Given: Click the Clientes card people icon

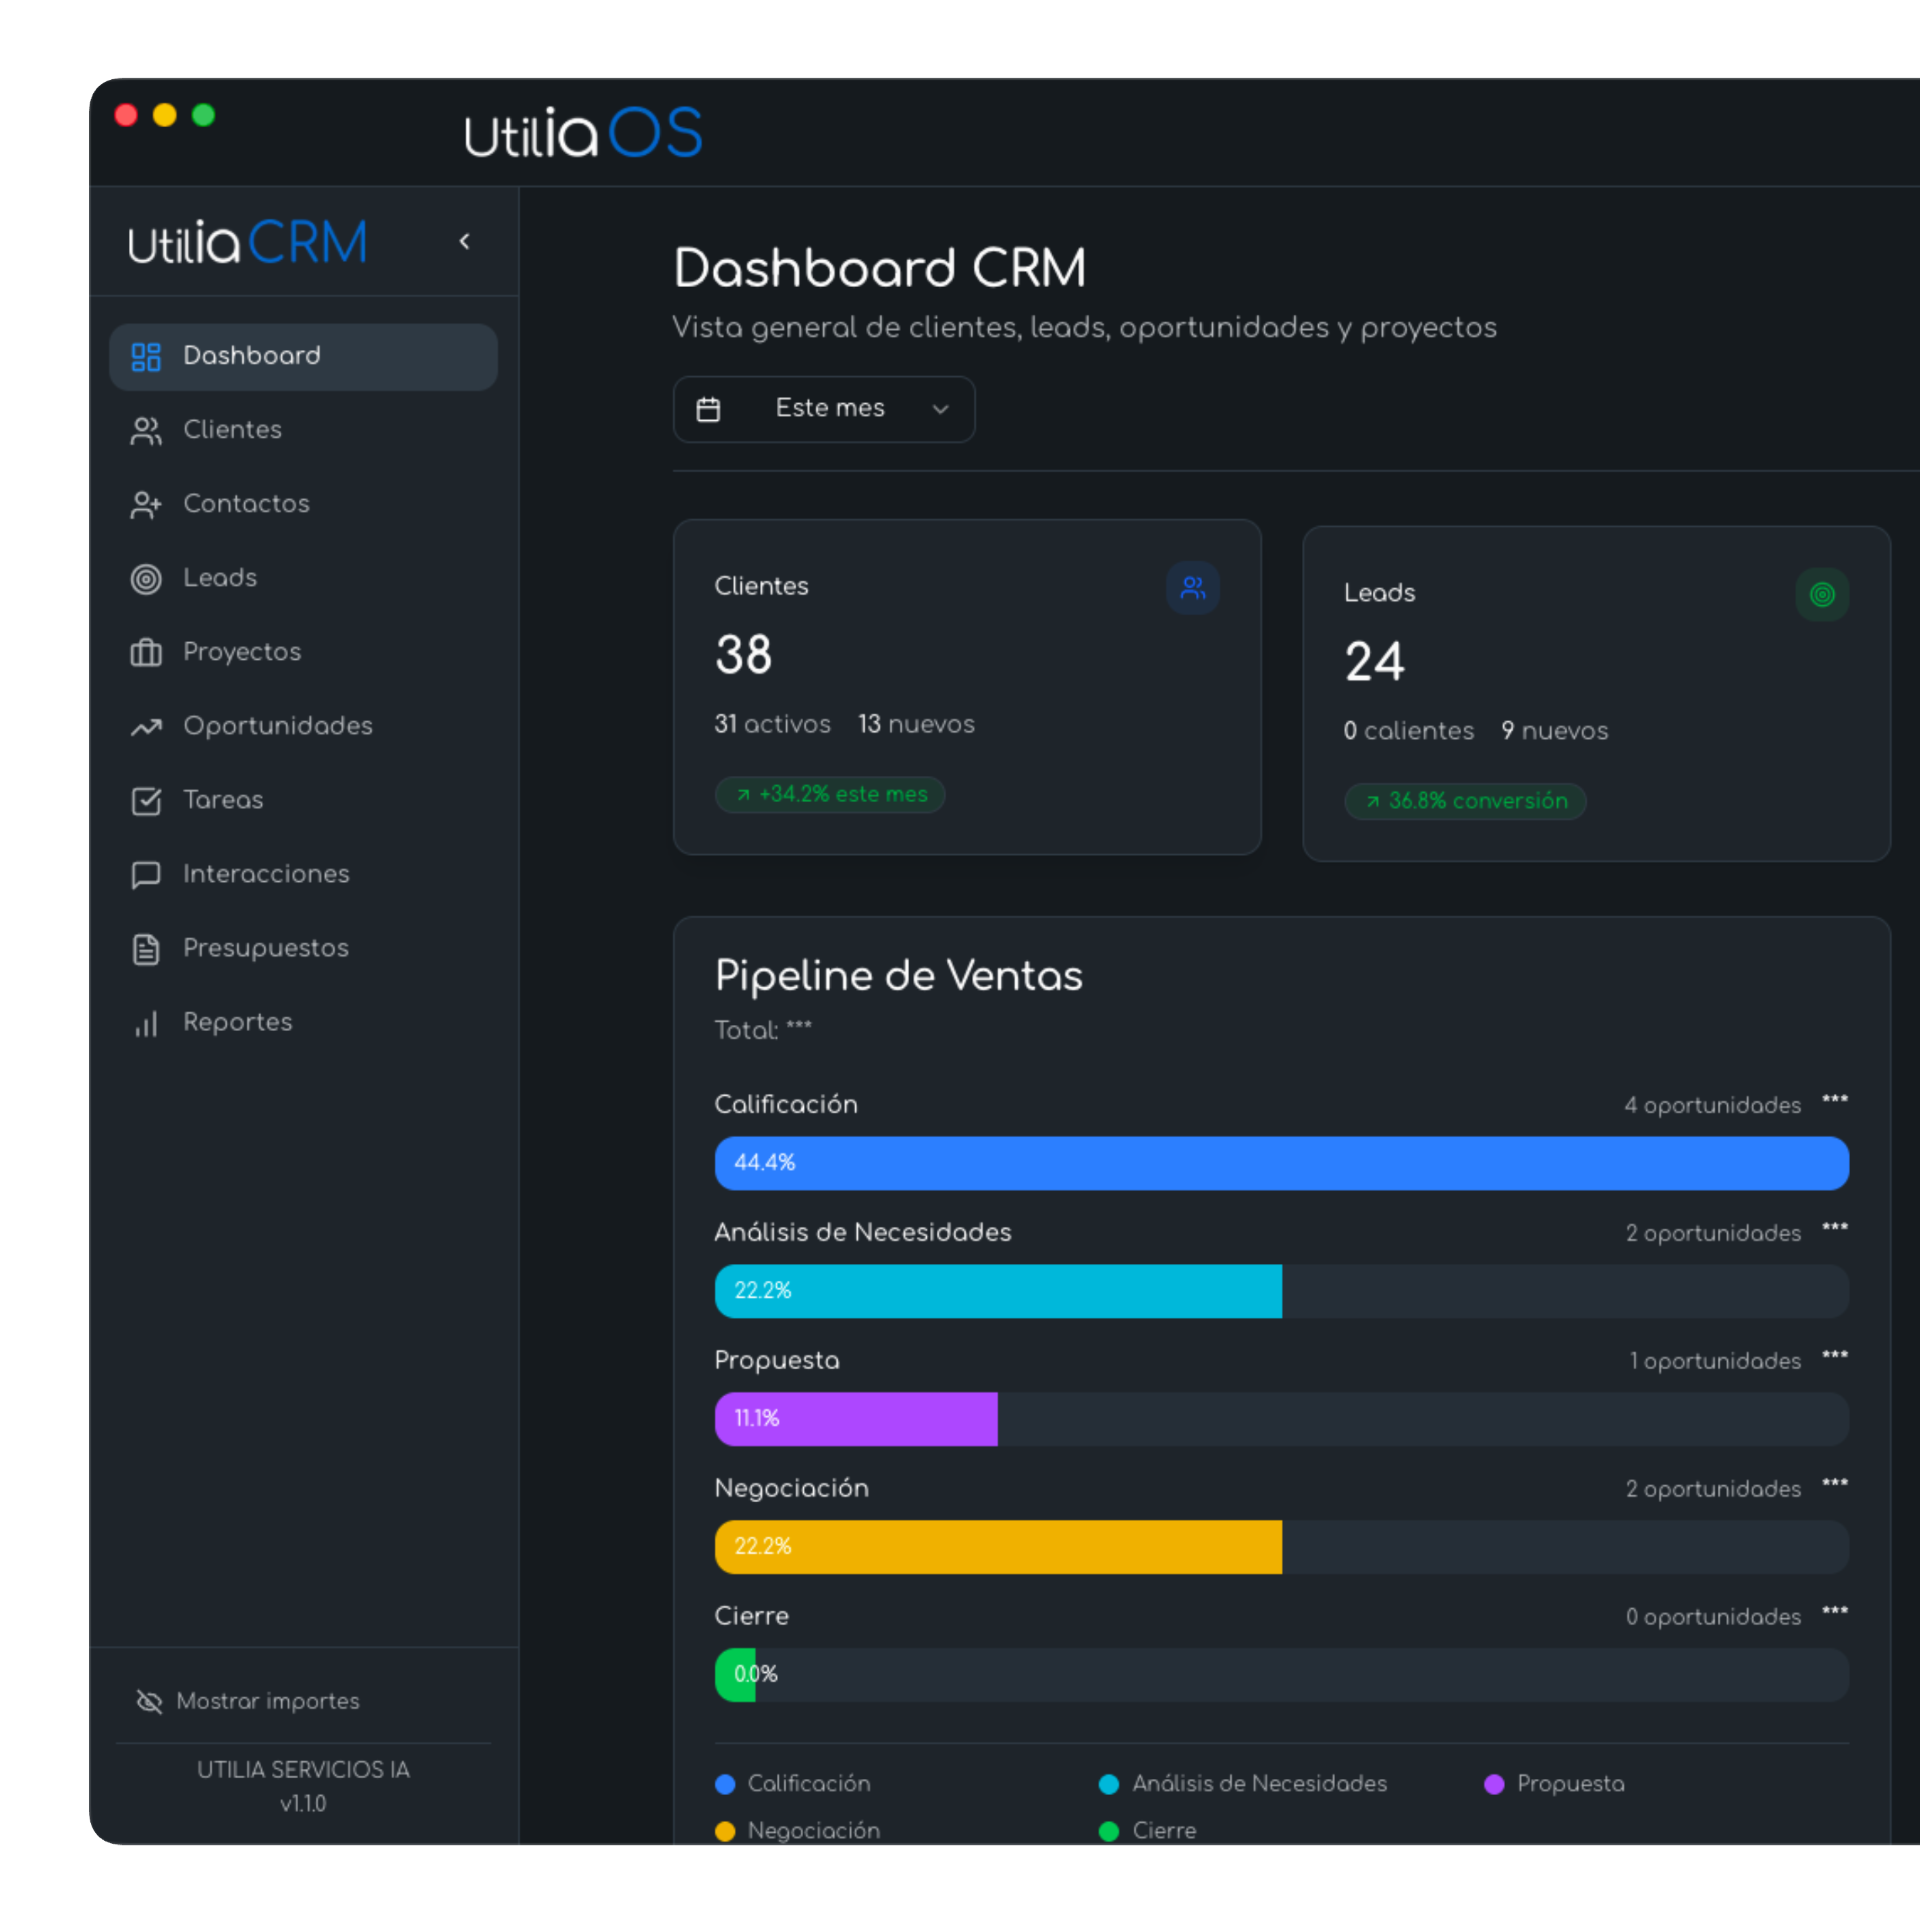Looking at the screenshot, I should [x=1192, y=588].
